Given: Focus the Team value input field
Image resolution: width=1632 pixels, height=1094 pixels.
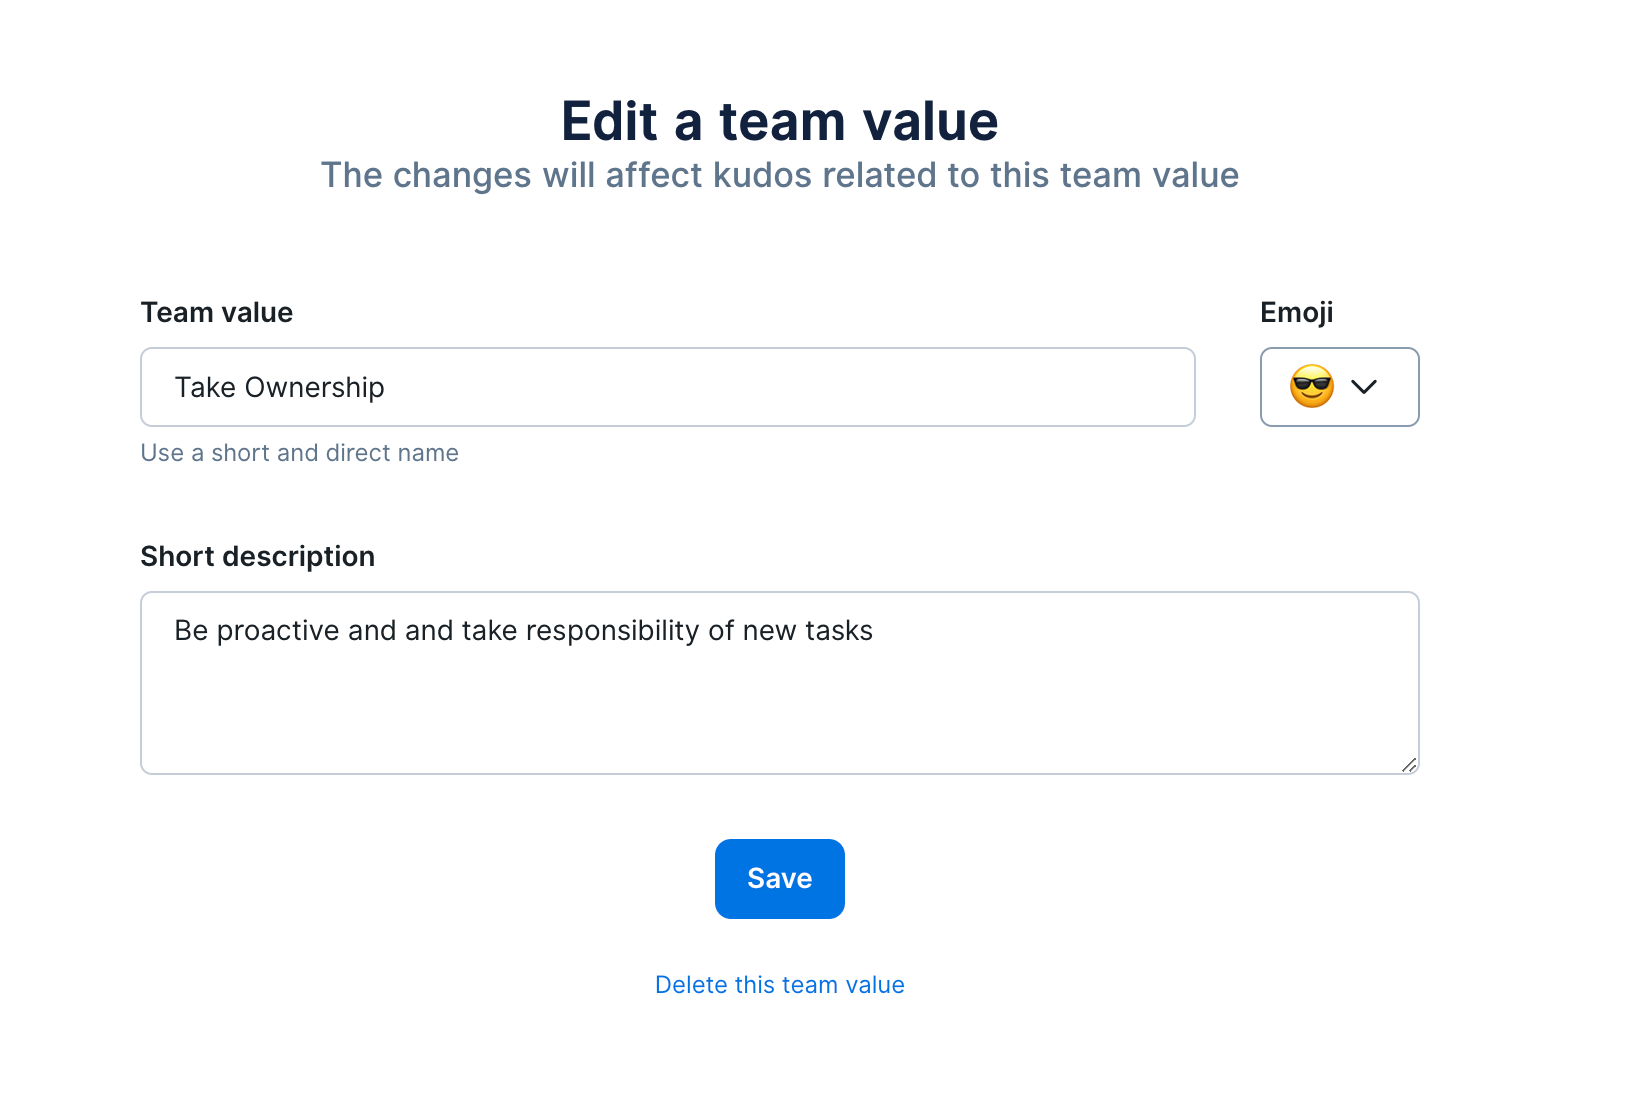Looking at the screenshot, I should click(667, 387).
